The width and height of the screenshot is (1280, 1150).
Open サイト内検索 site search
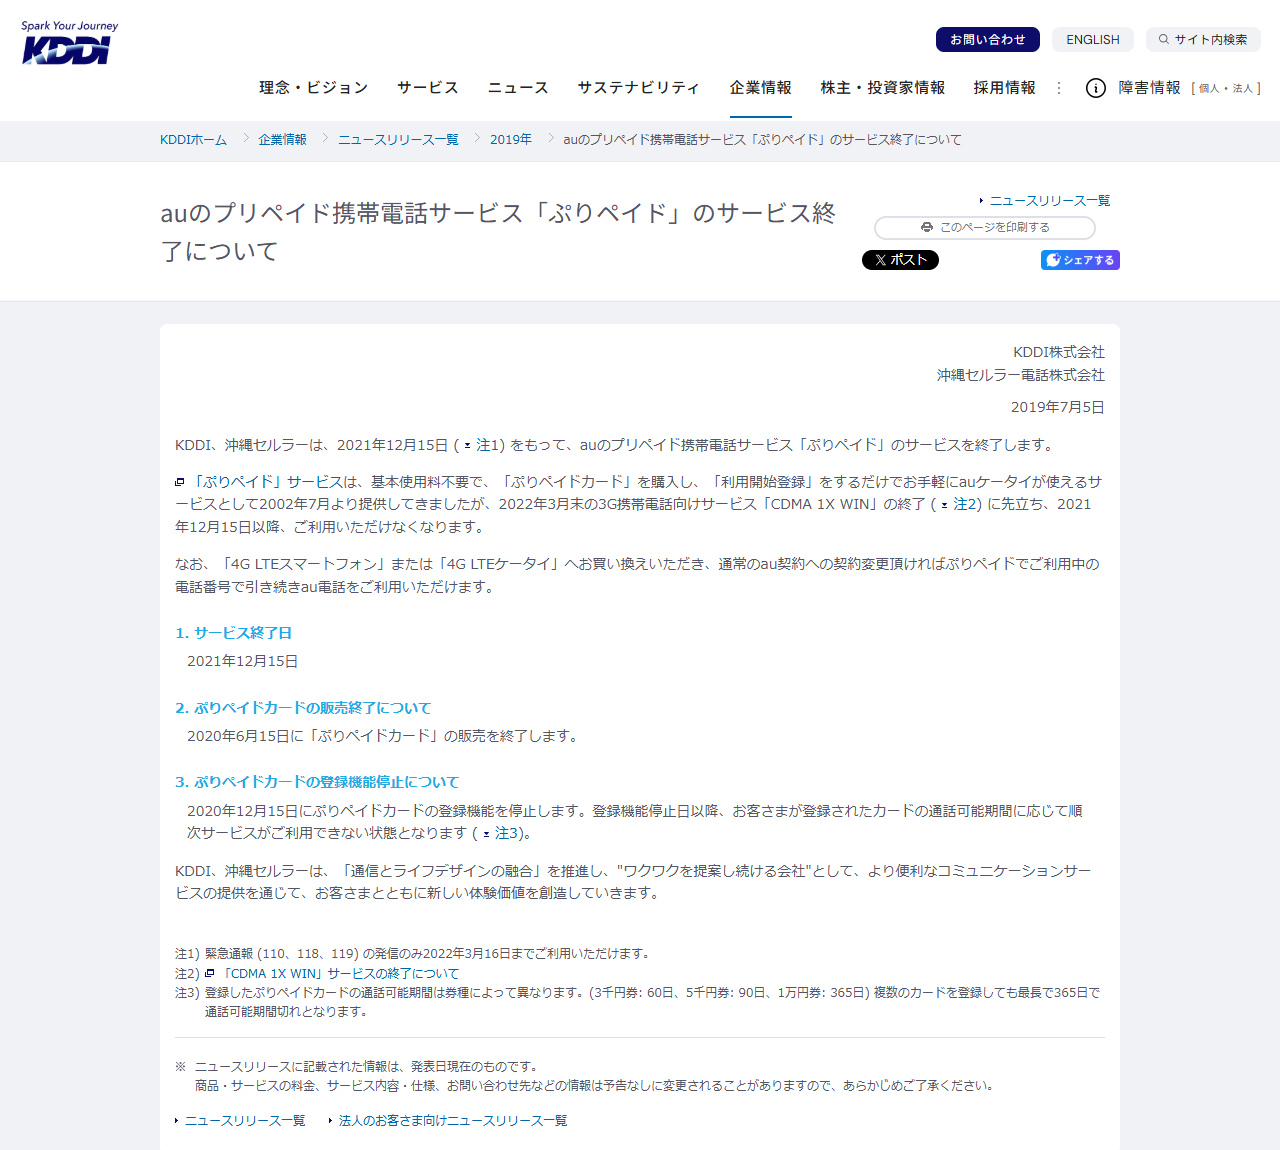click(1203, 40)
